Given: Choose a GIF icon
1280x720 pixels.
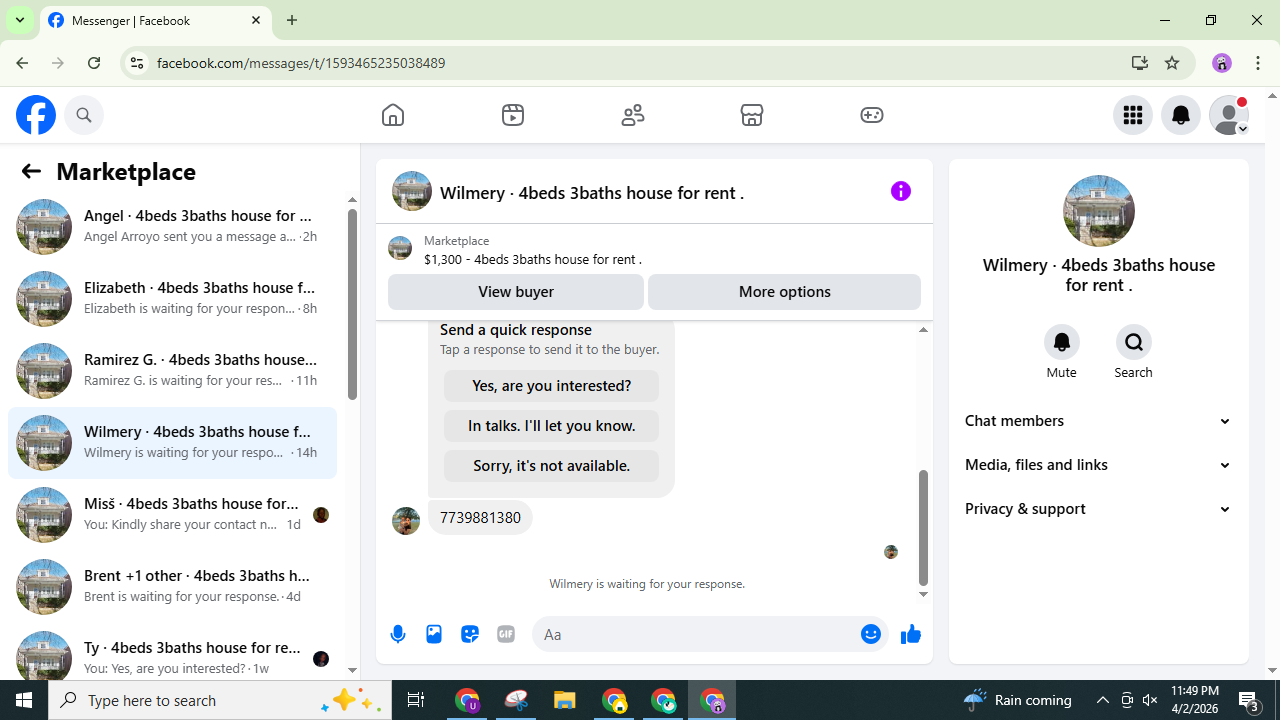Looking at the screenshot, I should [506, 634].
